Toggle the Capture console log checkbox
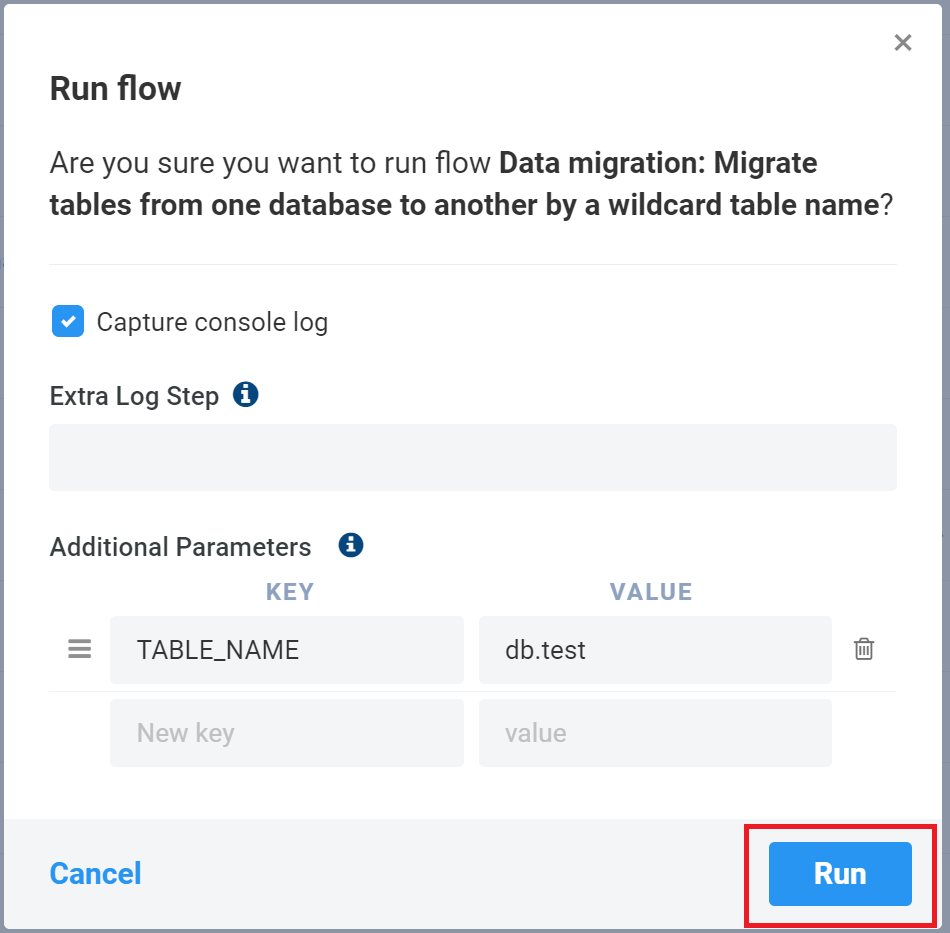Image resolution: width=950 pixels, height=933 pixels. click(x=68, y=321)
